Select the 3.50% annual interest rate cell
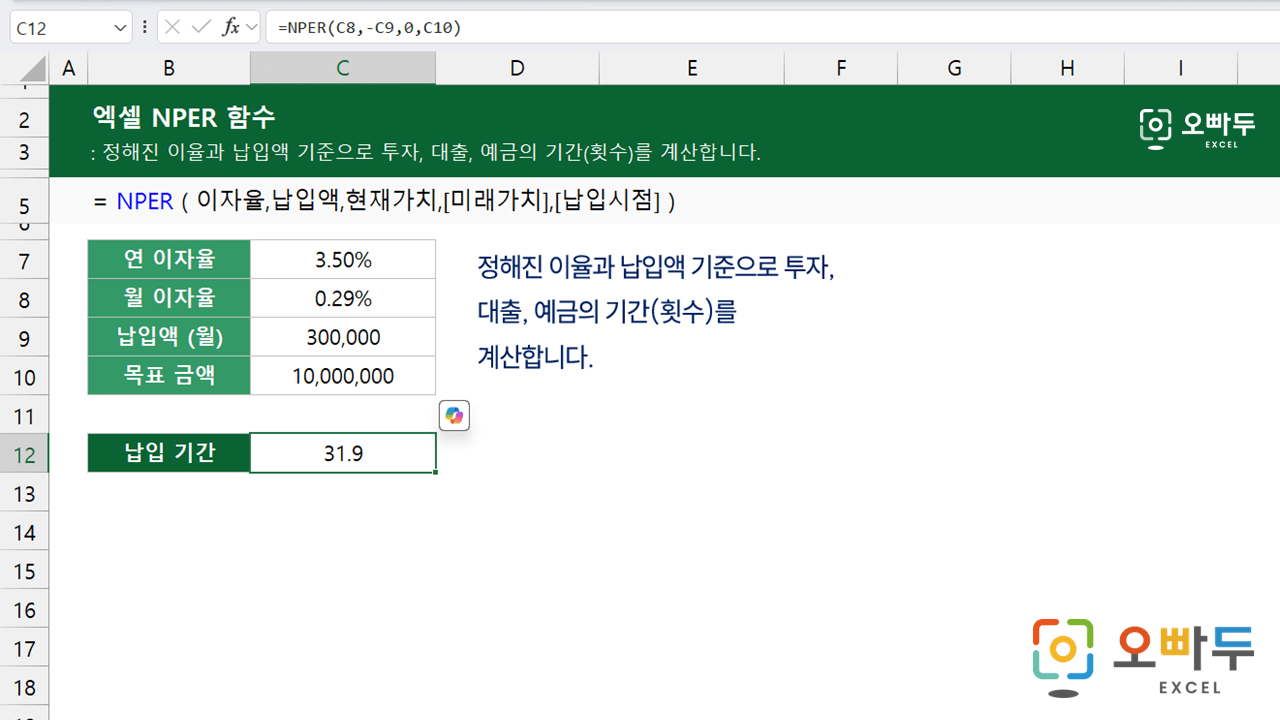The width and height of the screenshot is (1280, 720). coord(342,260)
